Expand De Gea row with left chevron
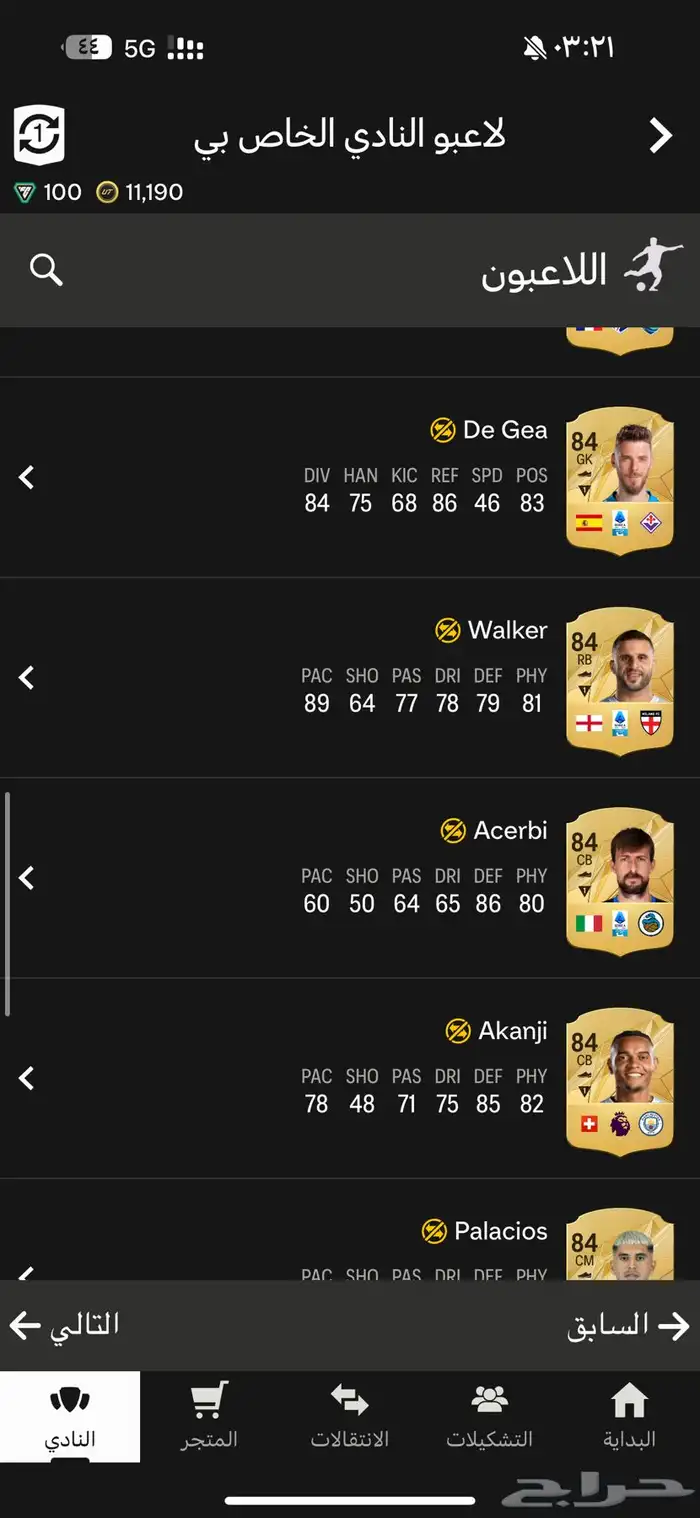The image size is (700, 1518). pyautogui.click(x=27, y=478)
